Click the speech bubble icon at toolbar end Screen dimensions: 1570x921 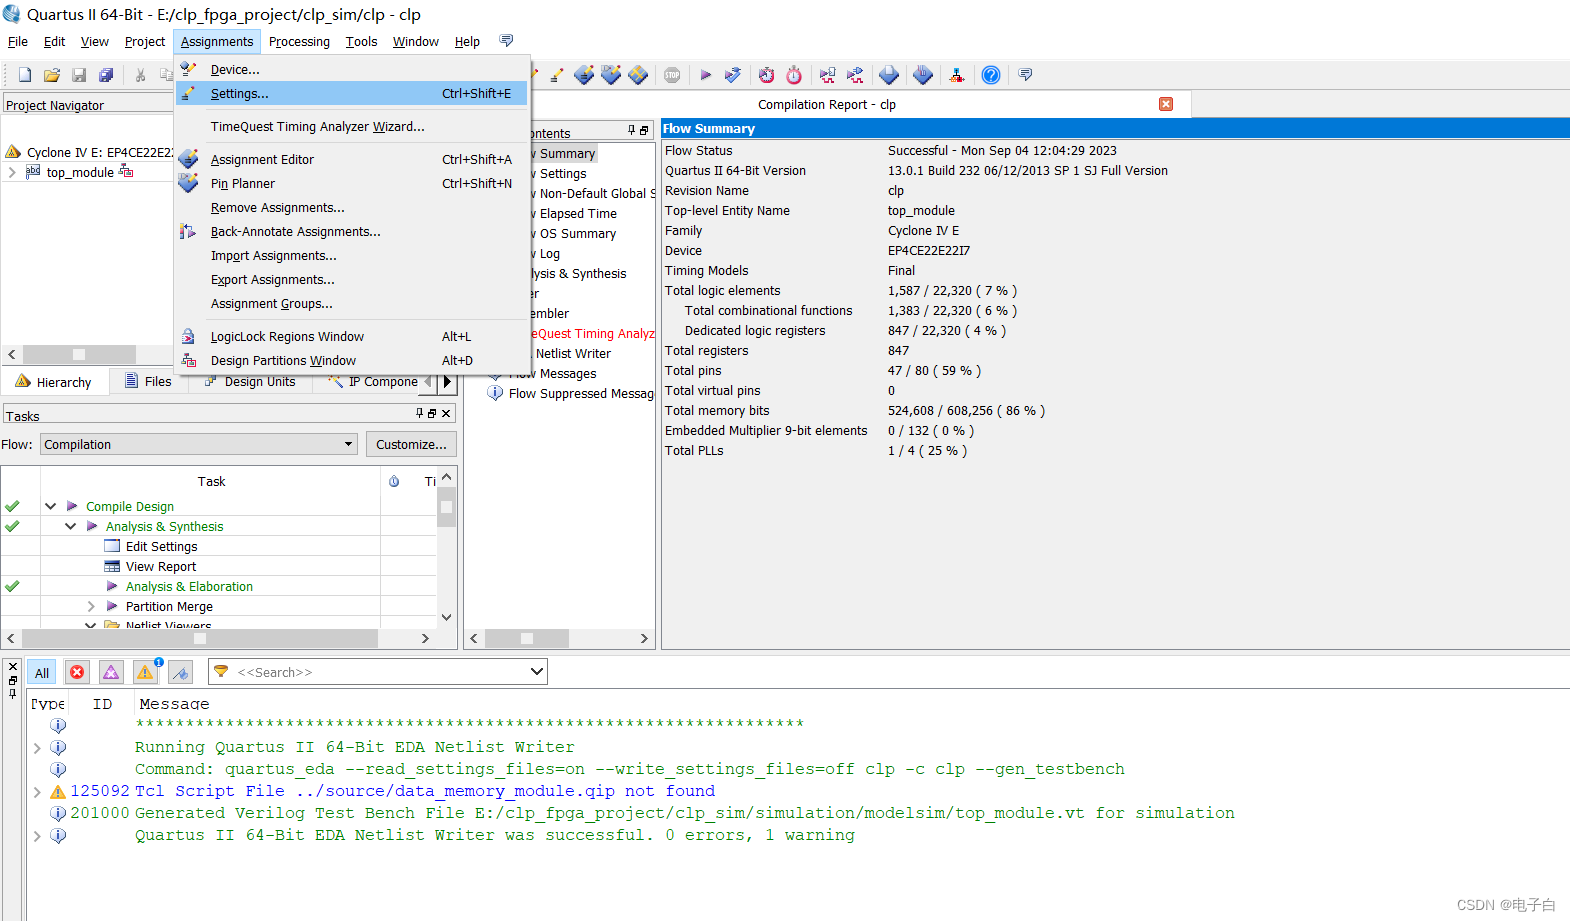[1025, 75]
